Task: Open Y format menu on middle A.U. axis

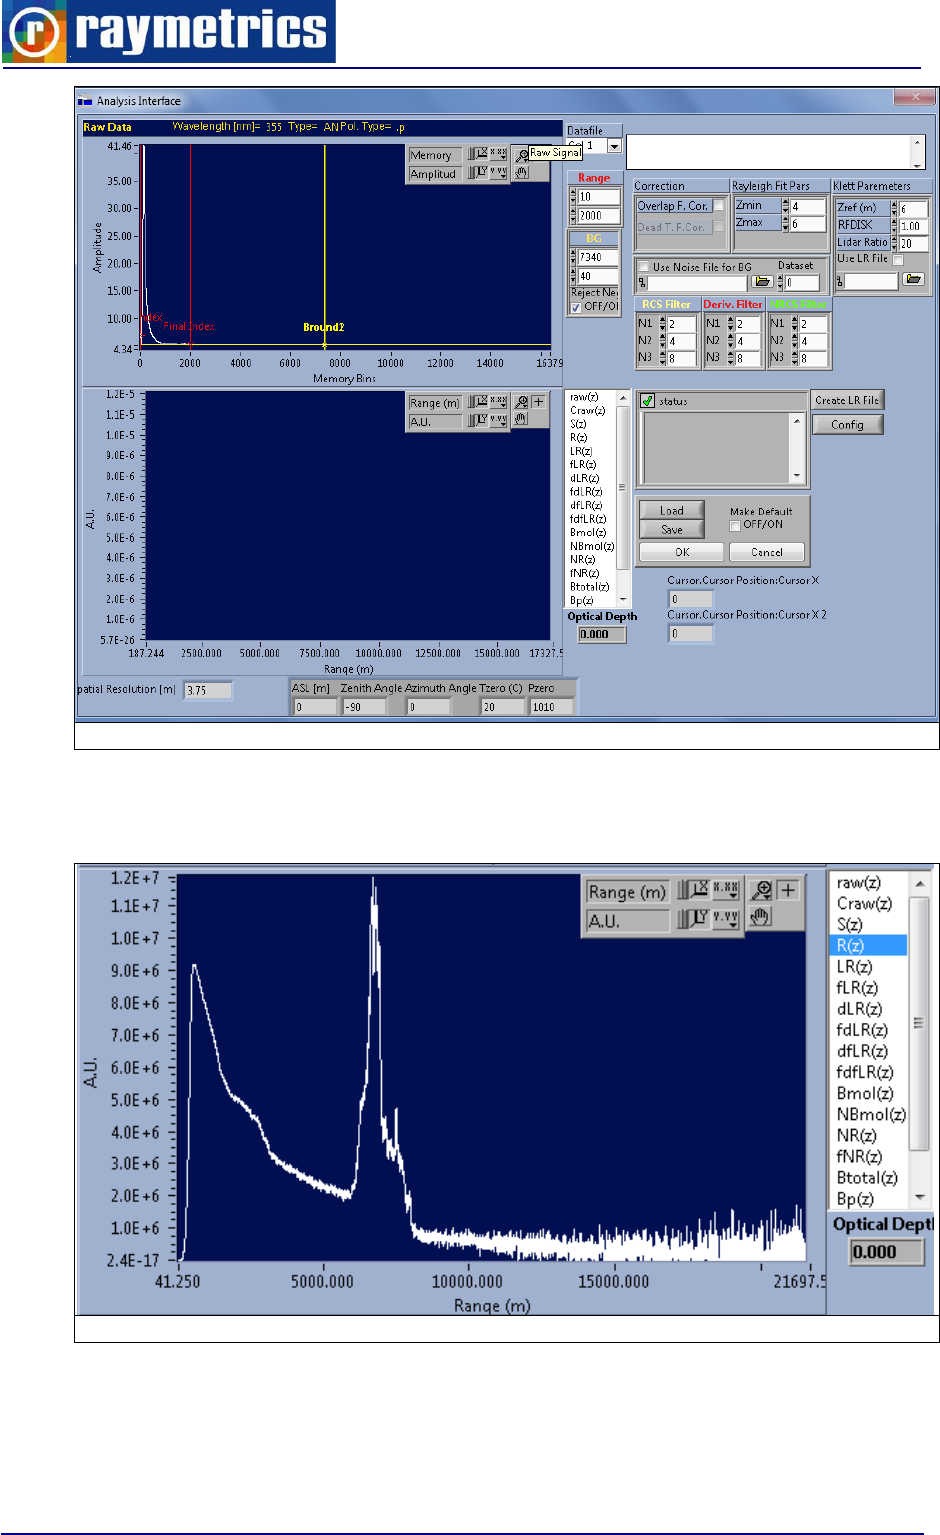Action: point(498,420)
